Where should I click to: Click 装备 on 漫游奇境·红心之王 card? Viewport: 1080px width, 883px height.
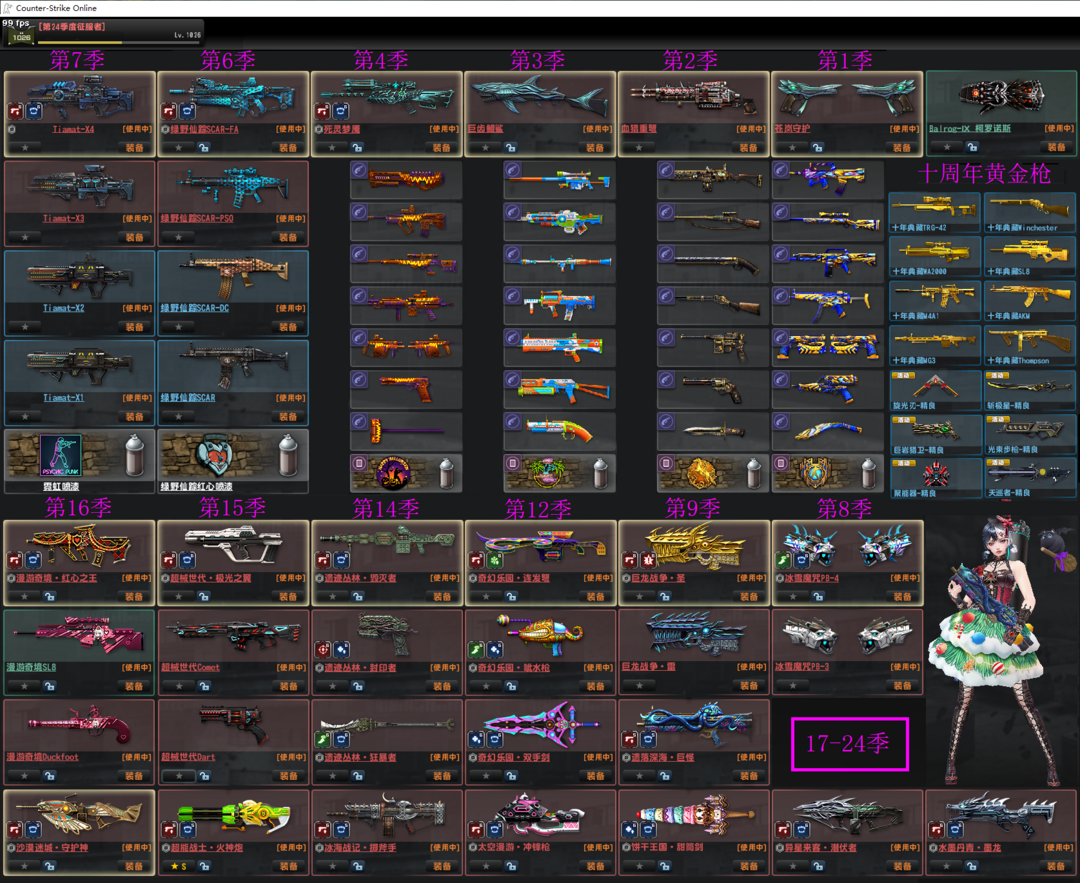134,596
